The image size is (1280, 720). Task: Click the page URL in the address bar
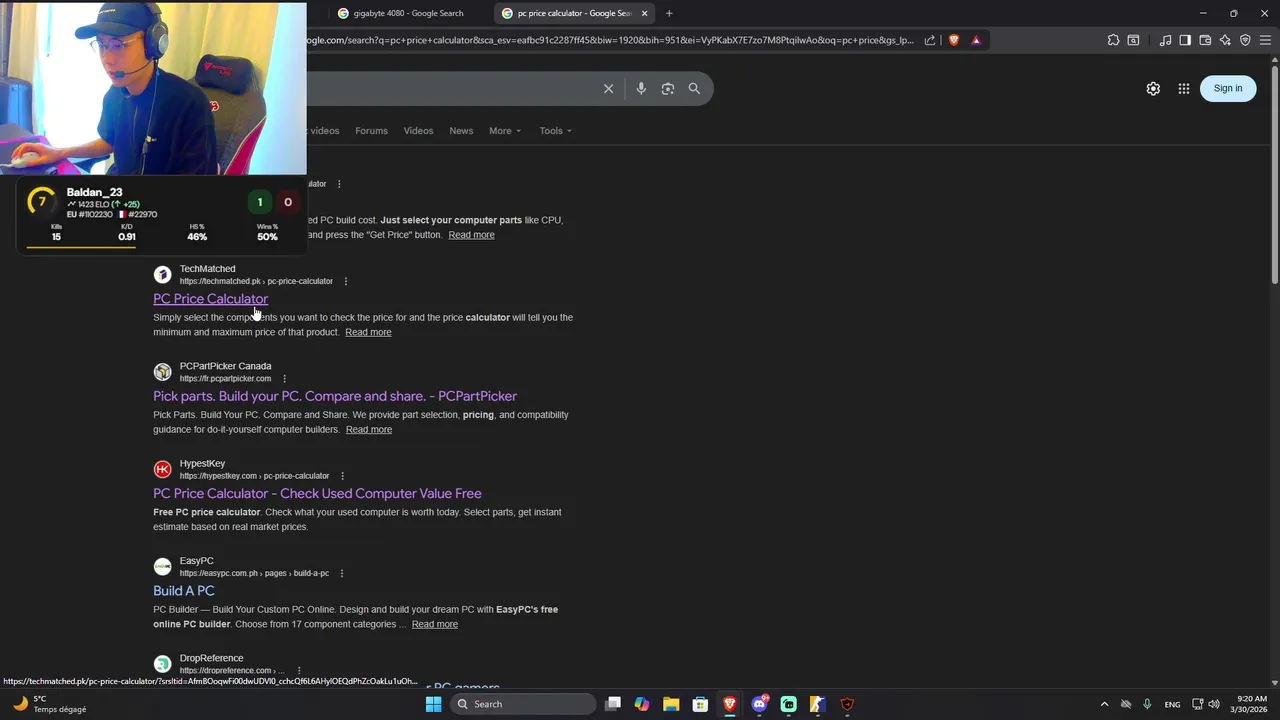610,40
